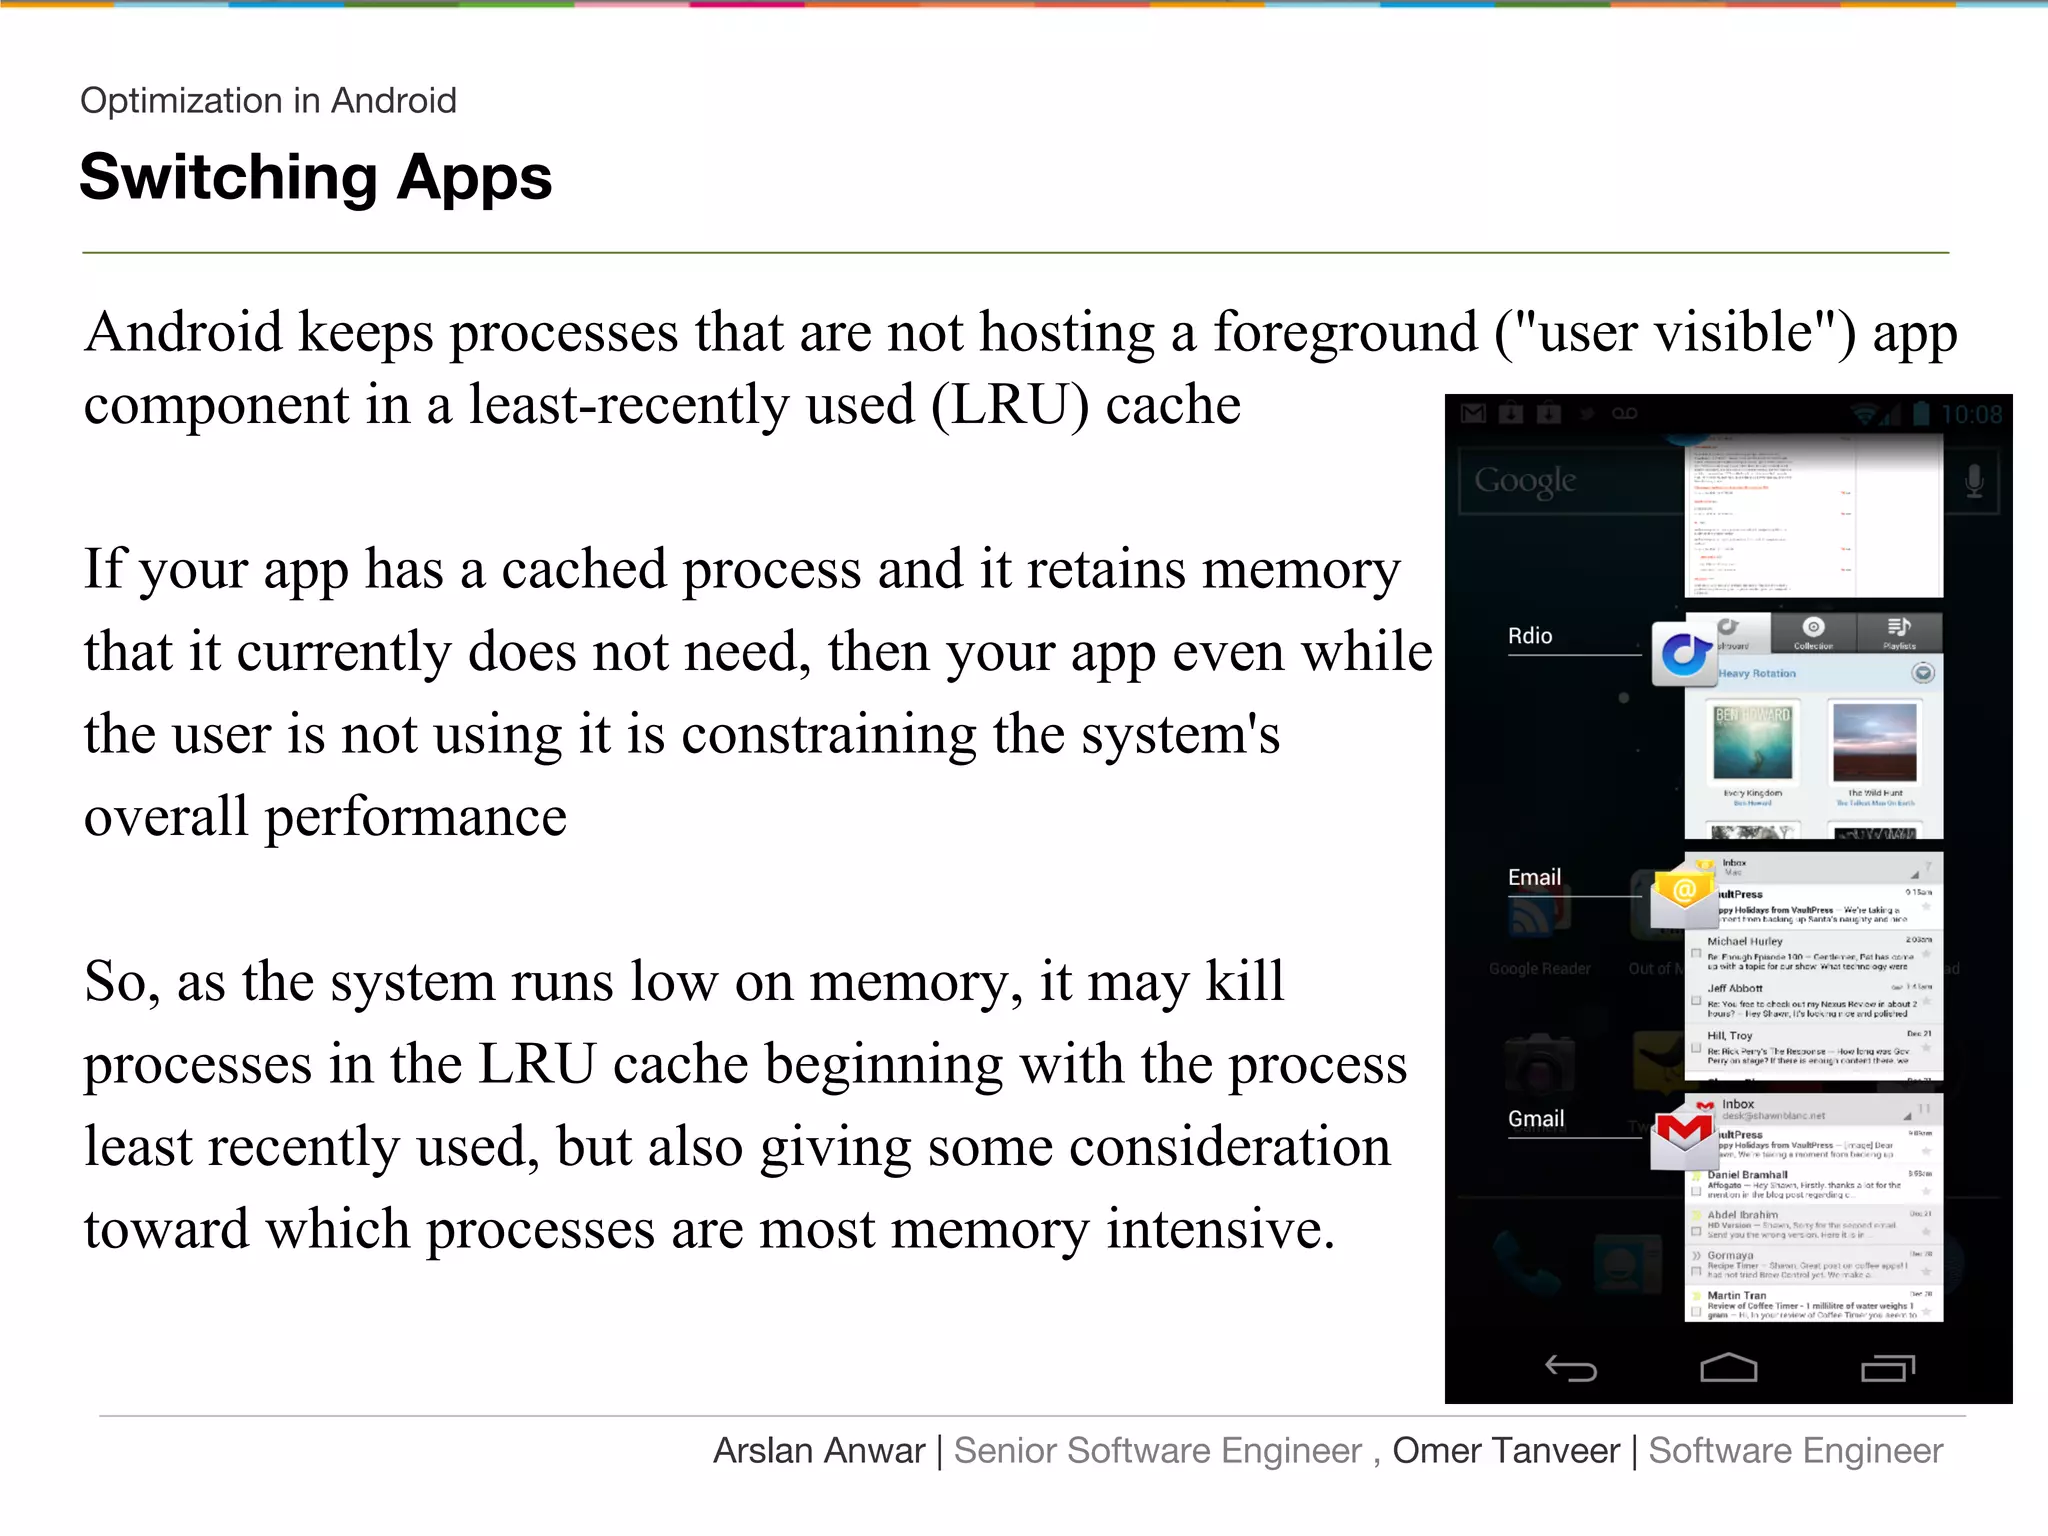The height and width of the screenshot is (1536, 2048).
Task: Tap the Gmail notification icon in status bar
Action: tap(1473, 413)
